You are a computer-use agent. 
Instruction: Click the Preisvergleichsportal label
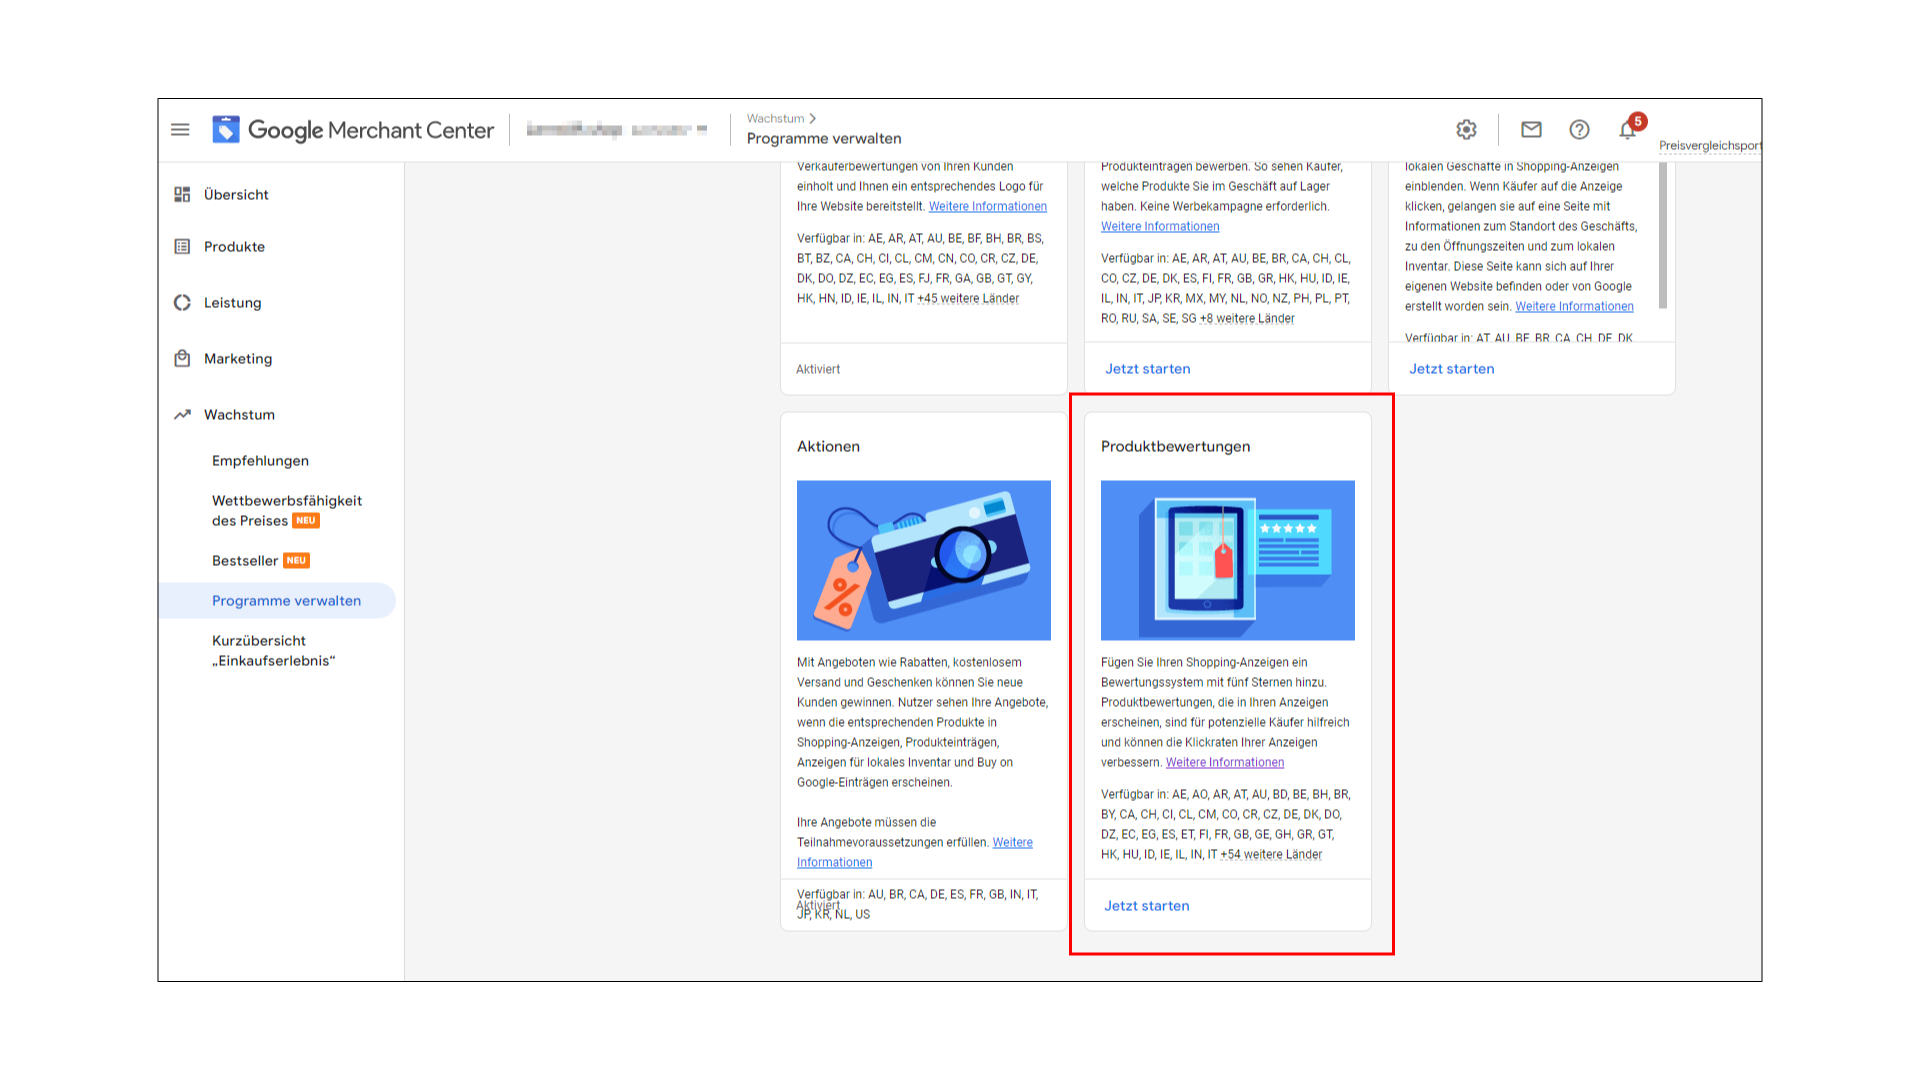(x=1709, y=146)
